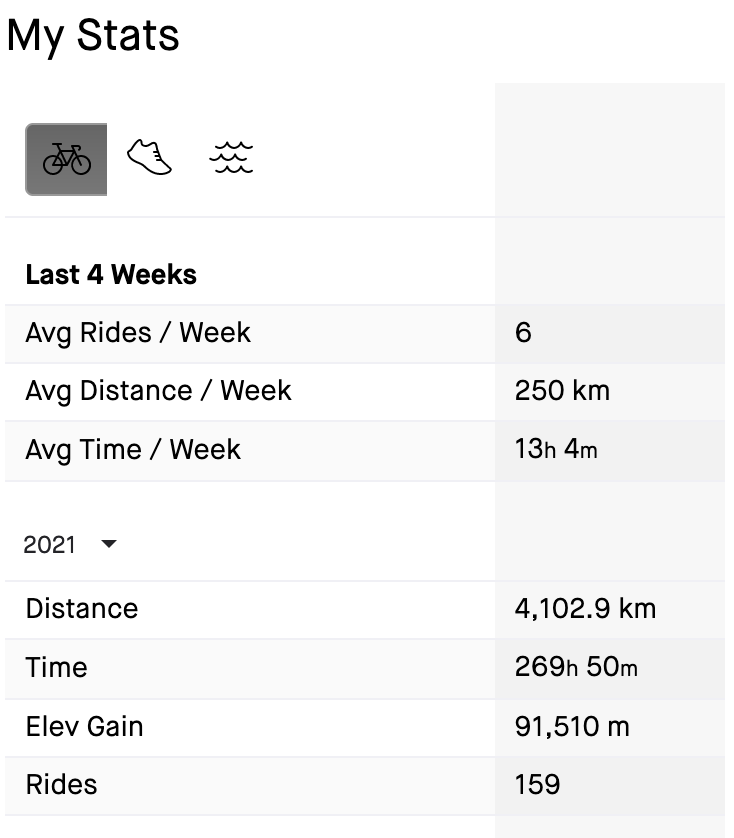Select the 13h 4m weekly time value
The height and width of the screenshot is (838, 734).
click(x=556, y=449)
